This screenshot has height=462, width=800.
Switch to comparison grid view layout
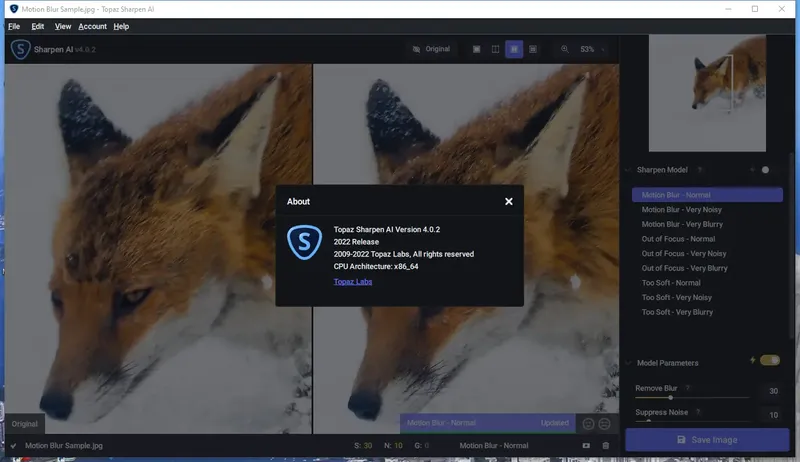pos(533,49)
